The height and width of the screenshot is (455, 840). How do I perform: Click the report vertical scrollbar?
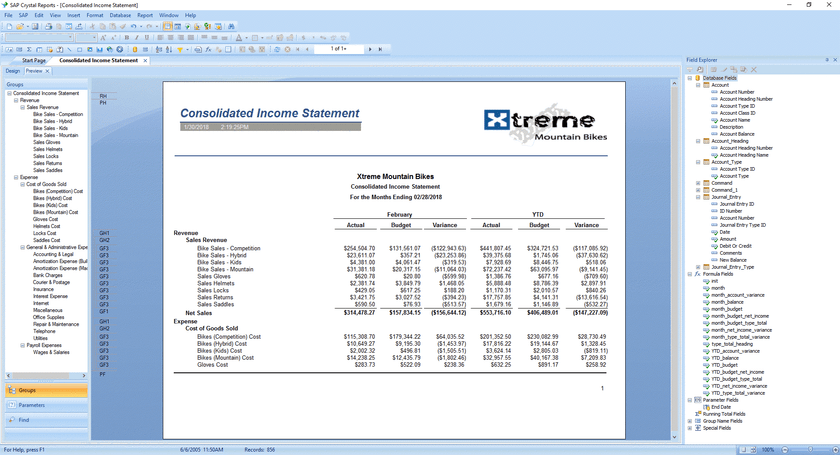point(674,260)
